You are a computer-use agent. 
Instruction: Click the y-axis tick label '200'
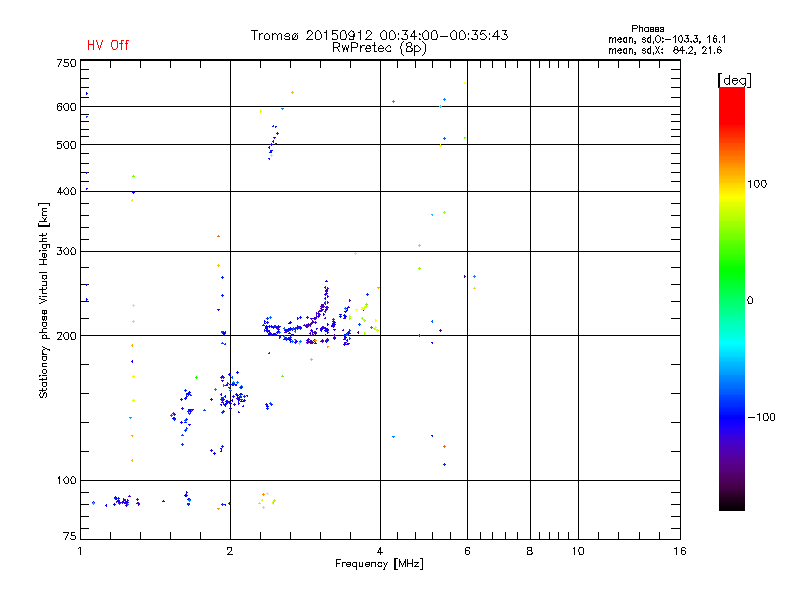coord(66,336)
